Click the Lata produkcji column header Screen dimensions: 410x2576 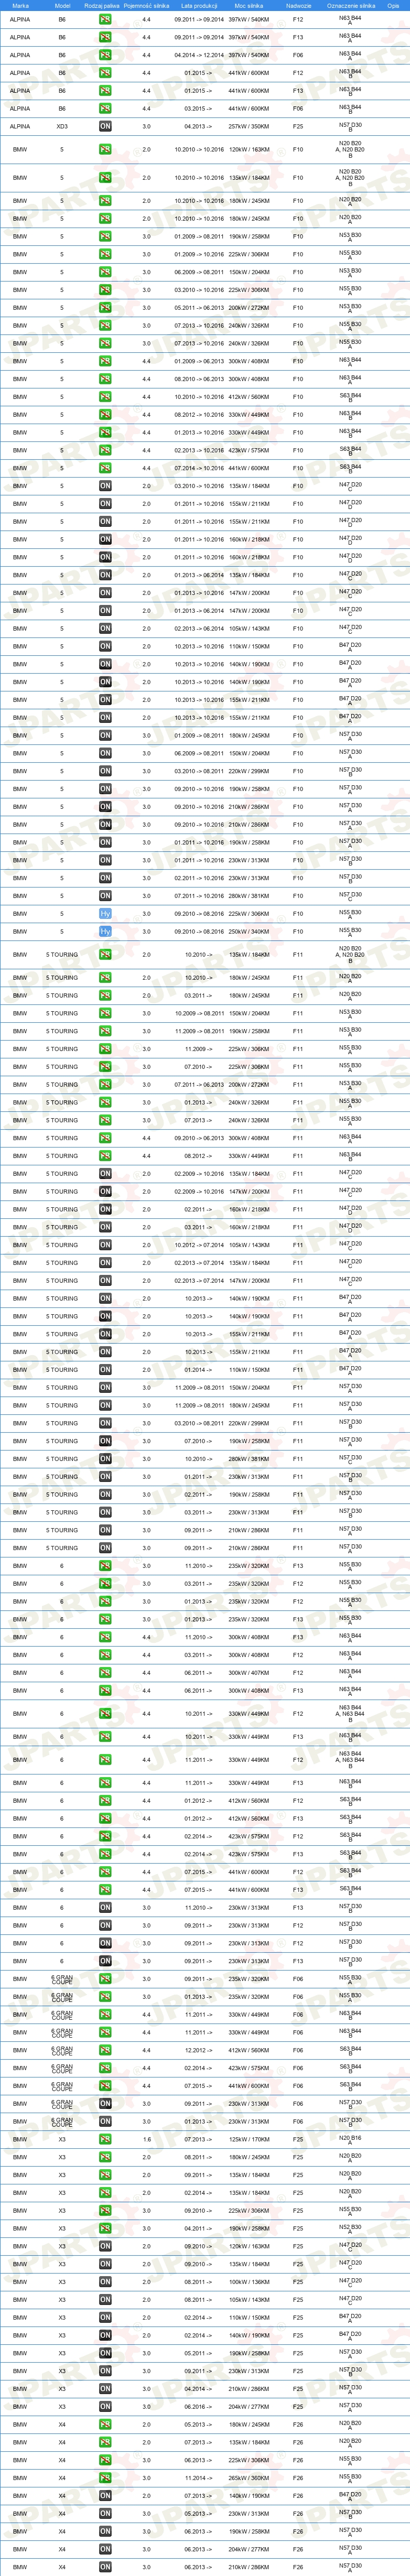click(x=199, y=5)
